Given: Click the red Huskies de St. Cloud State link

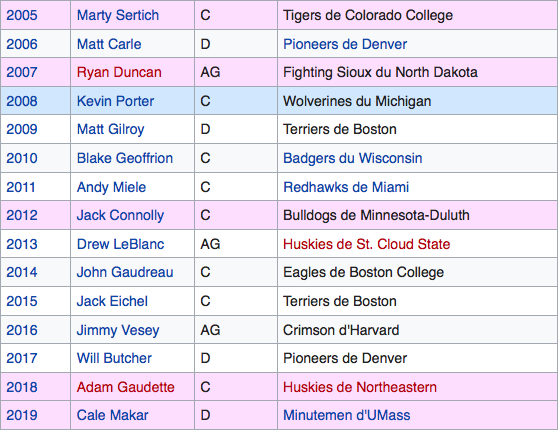Looking at the screenshot, I should (x=367, y=244).
